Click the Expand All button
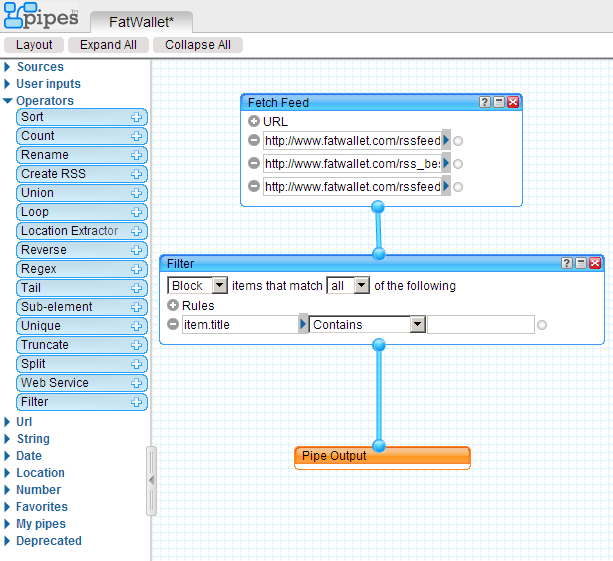Screen dimensions: 613x561 (108, 45)
